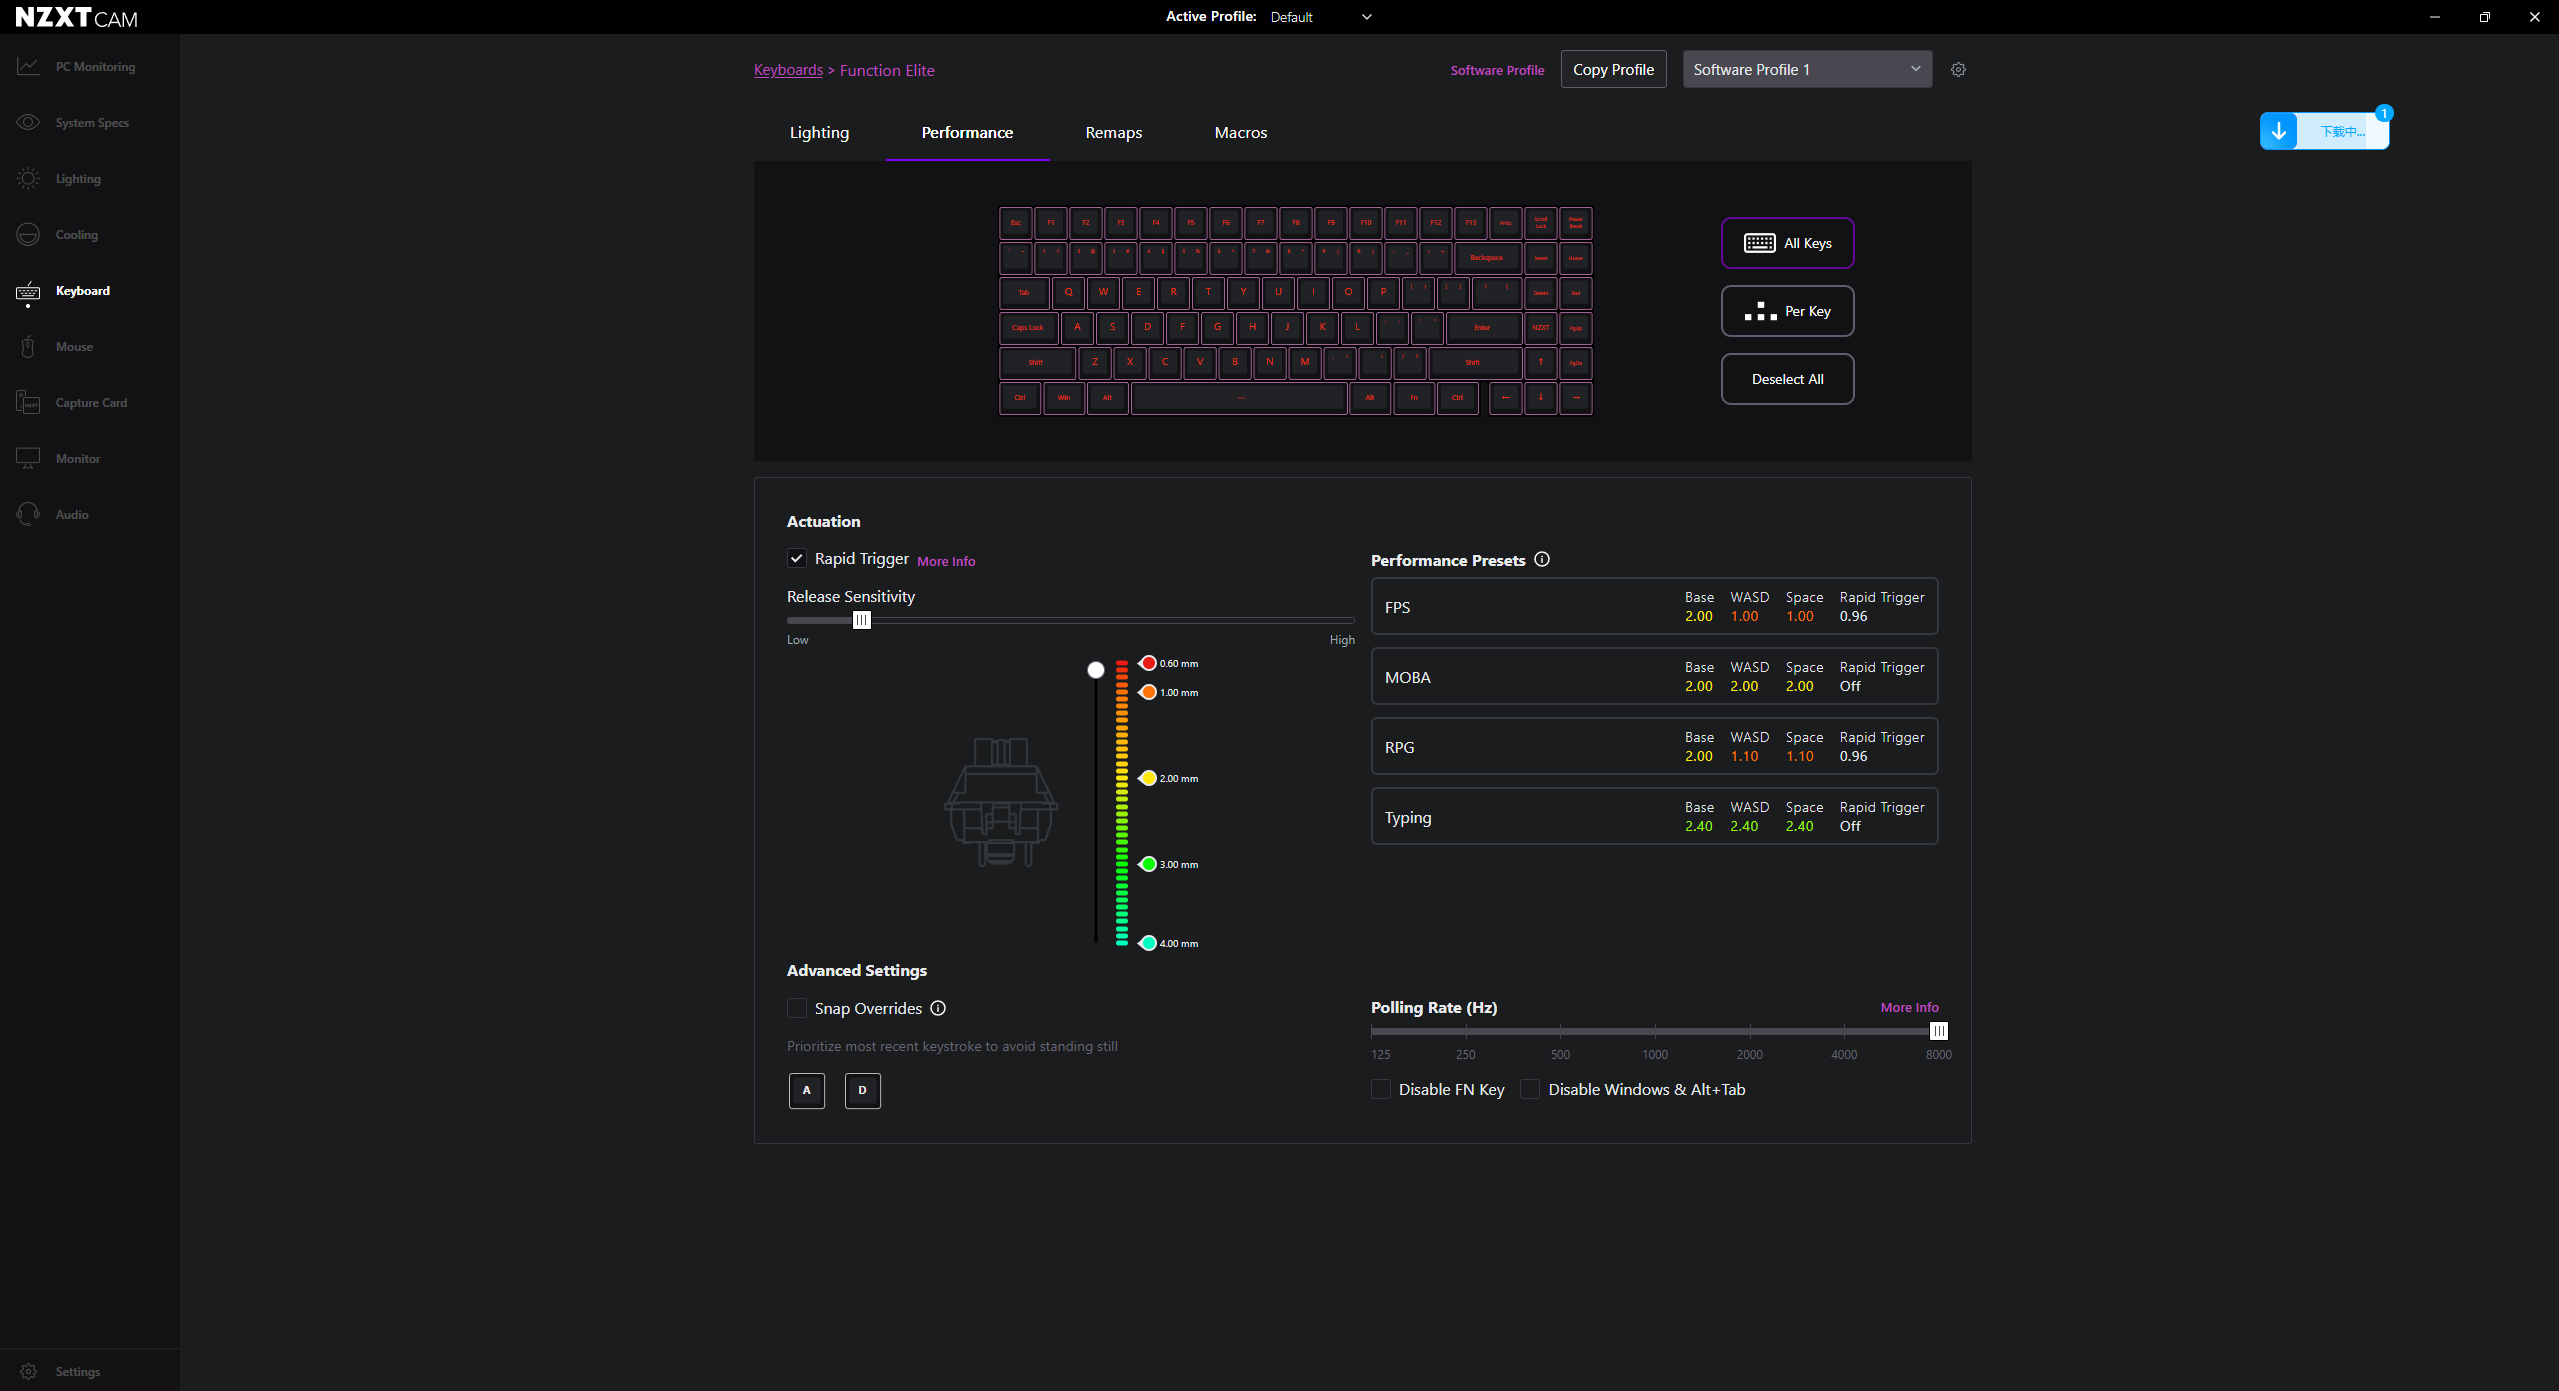Apply the Typing performance preset

tap(1654, 816)
